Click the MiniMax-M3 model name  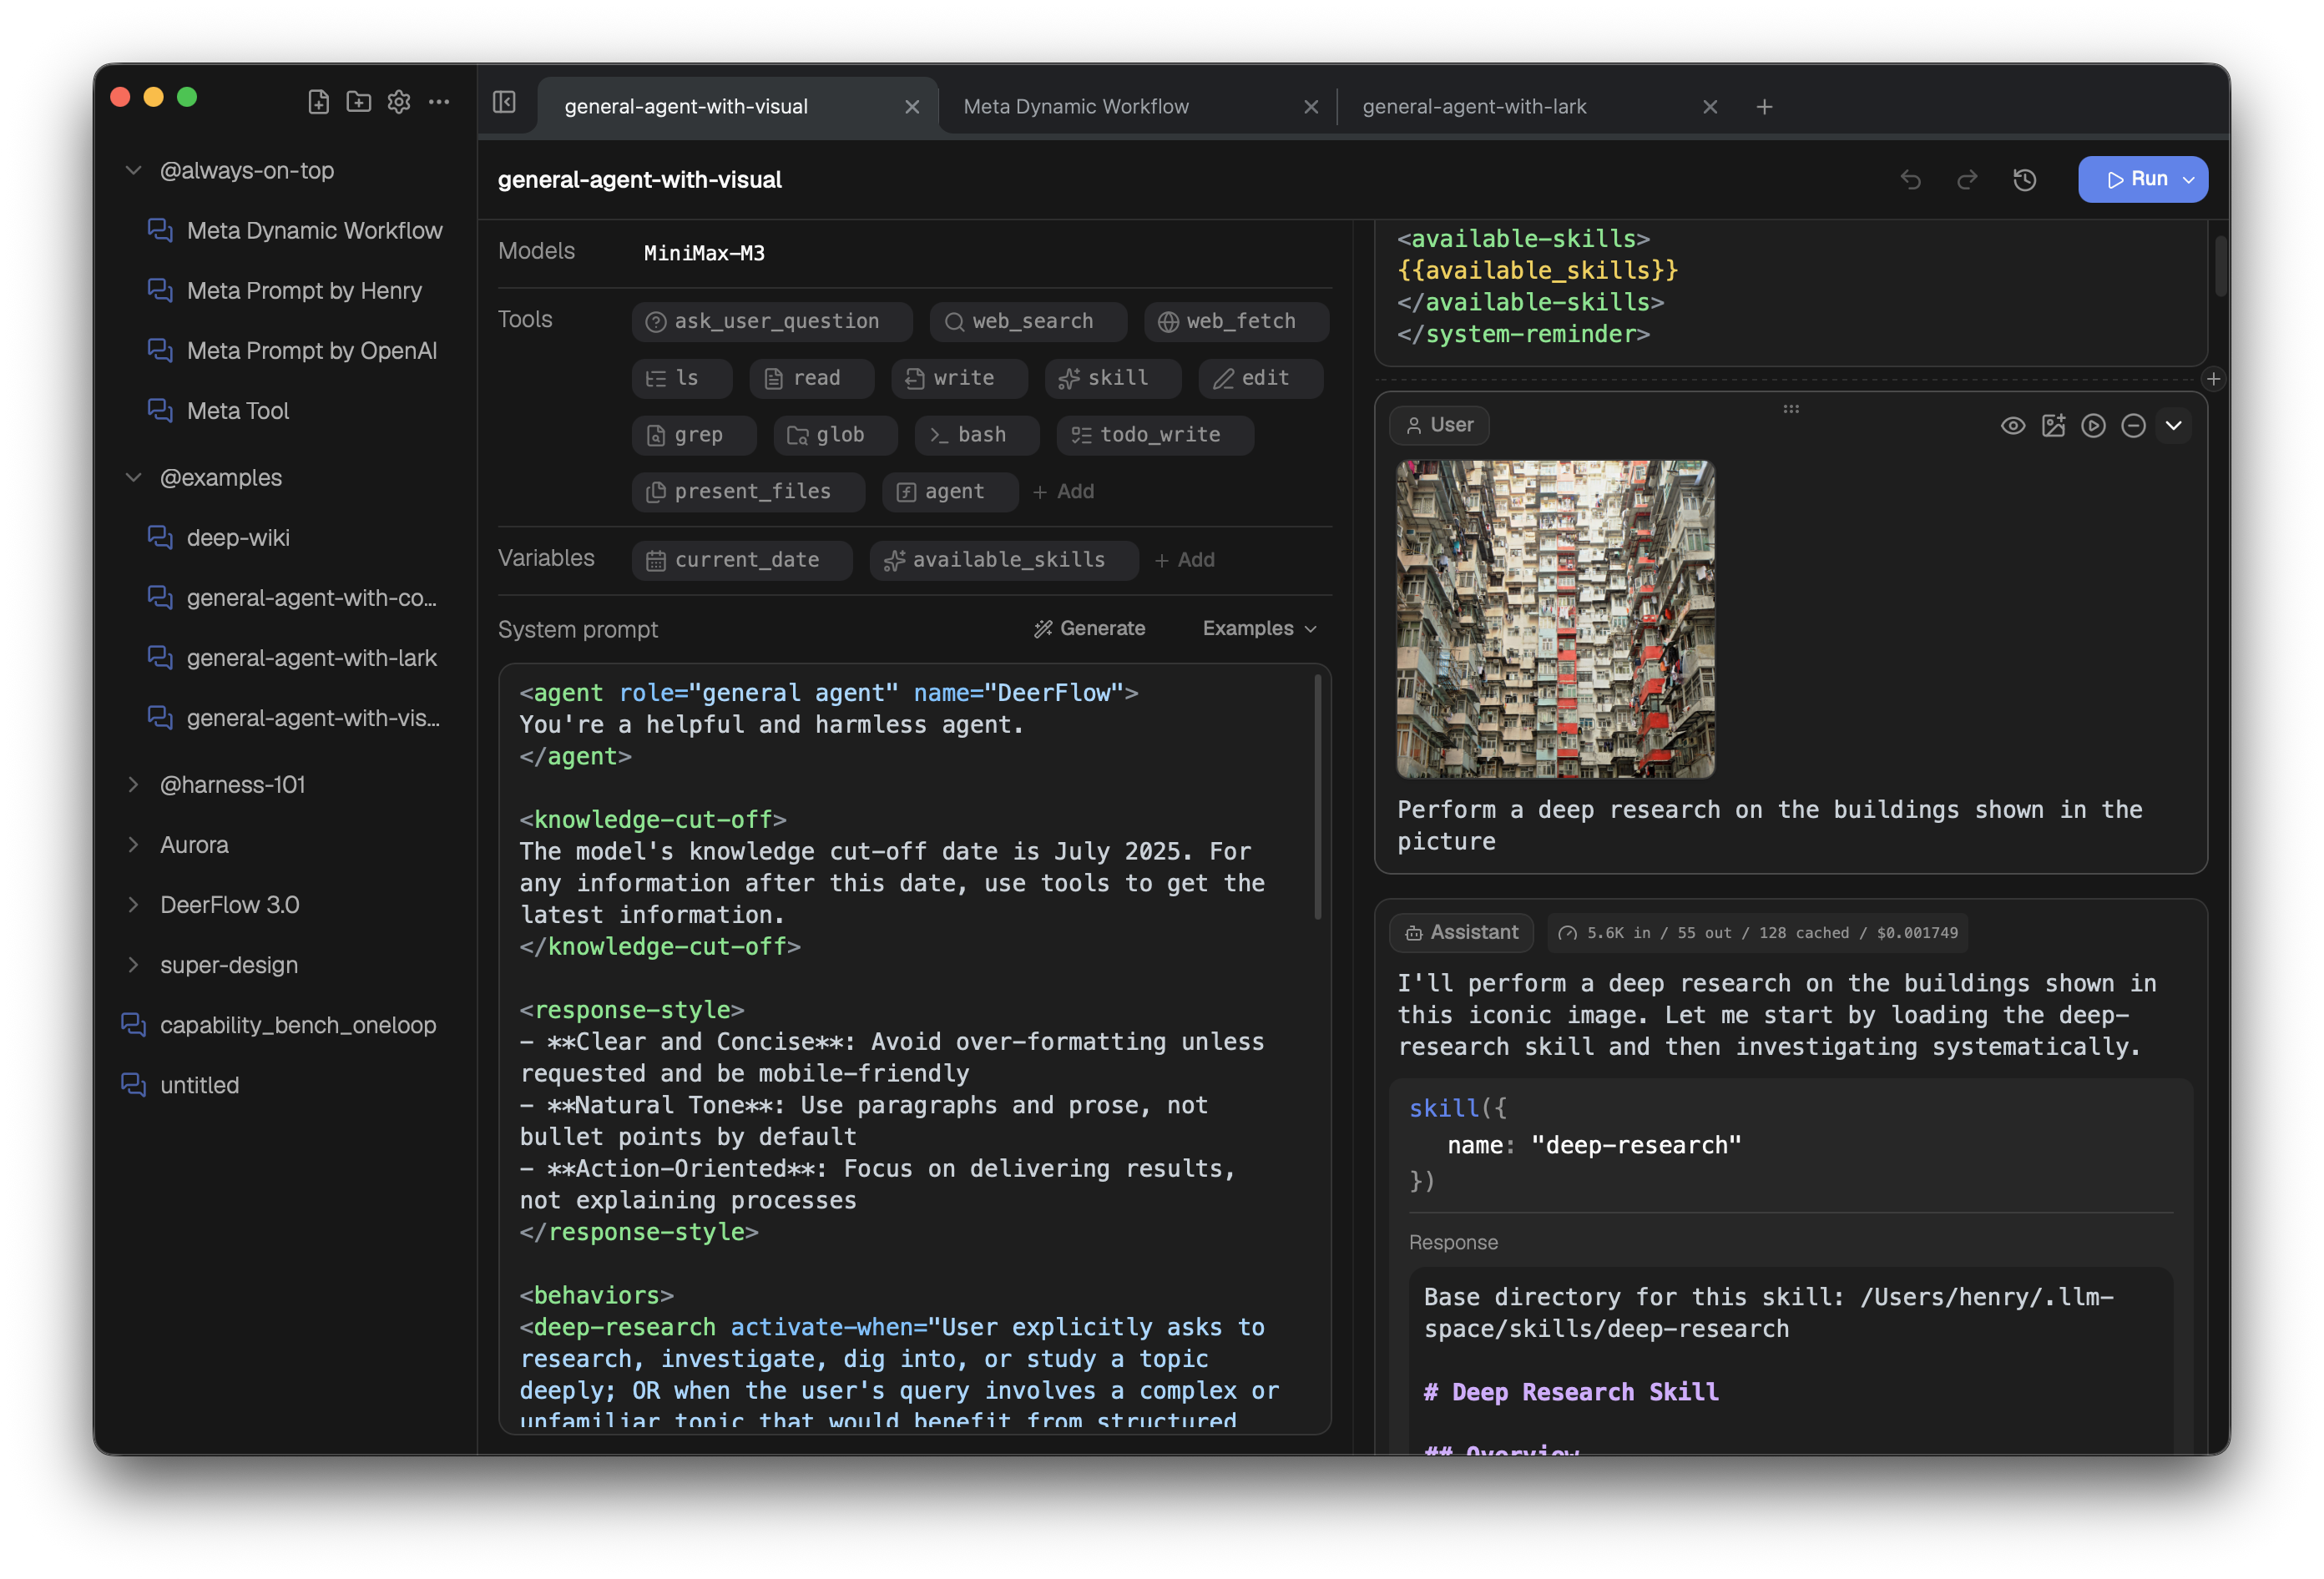(x=704, y=253)
